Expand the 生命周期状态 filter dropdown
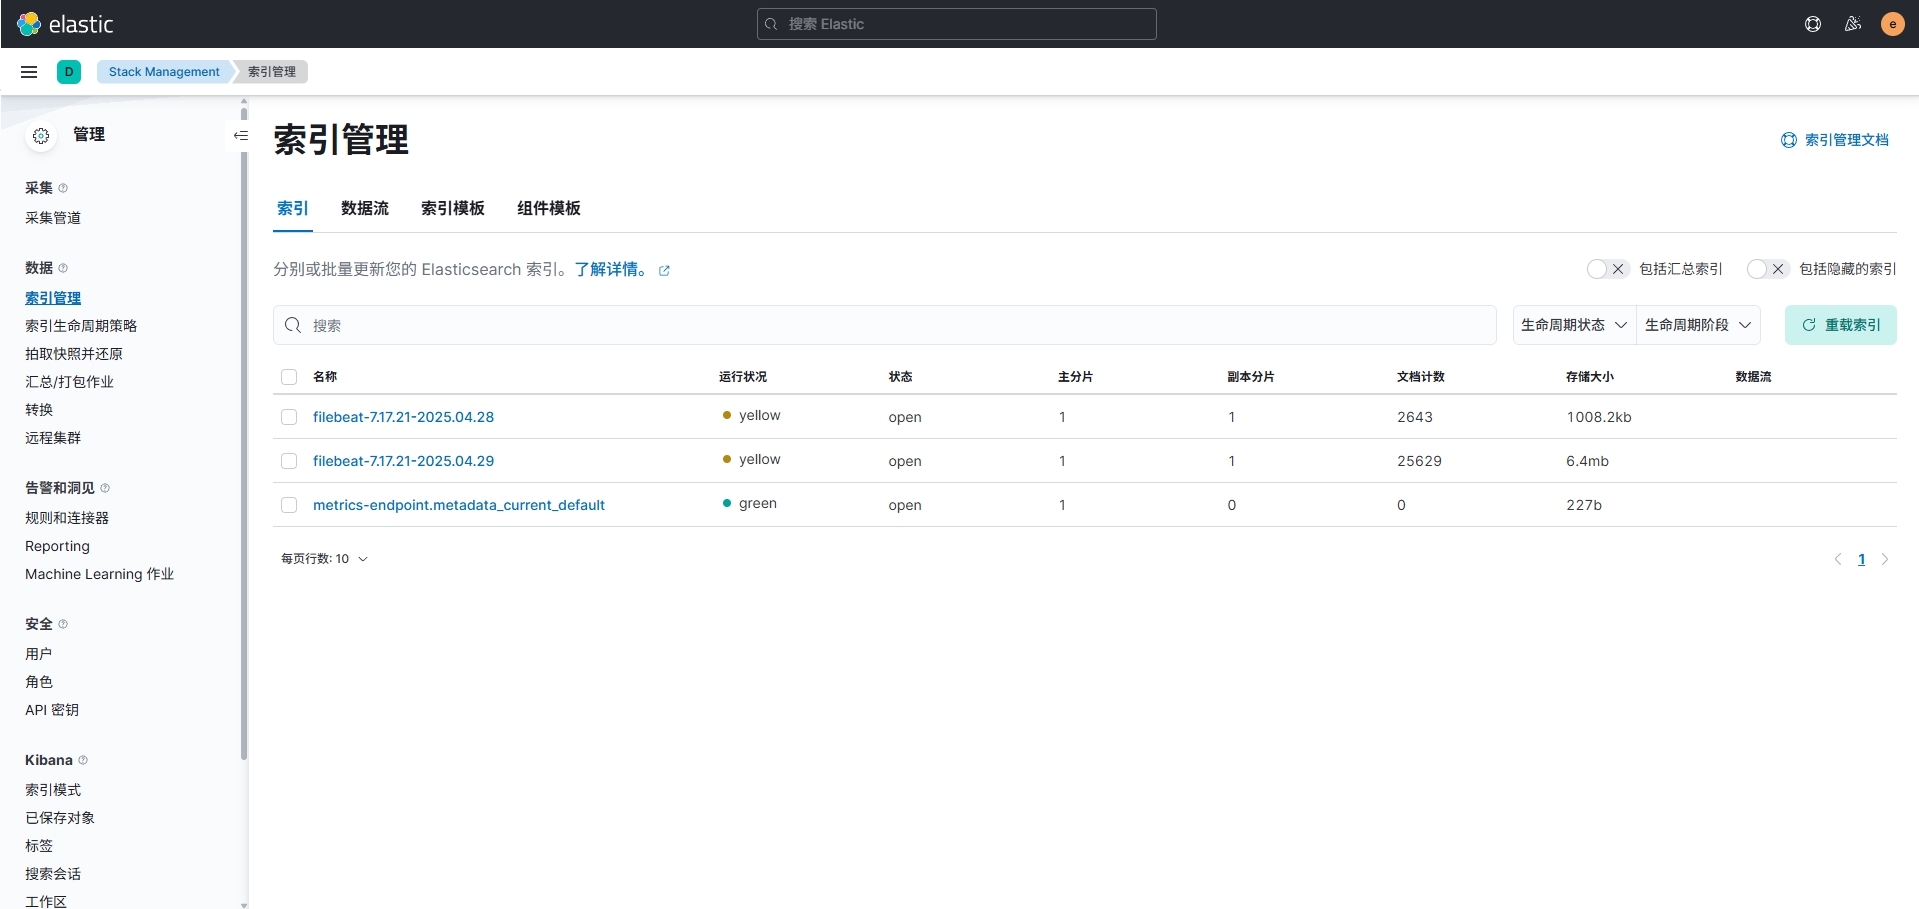Viewport: 1919px width, 909px height. (x=1574, y=325)
